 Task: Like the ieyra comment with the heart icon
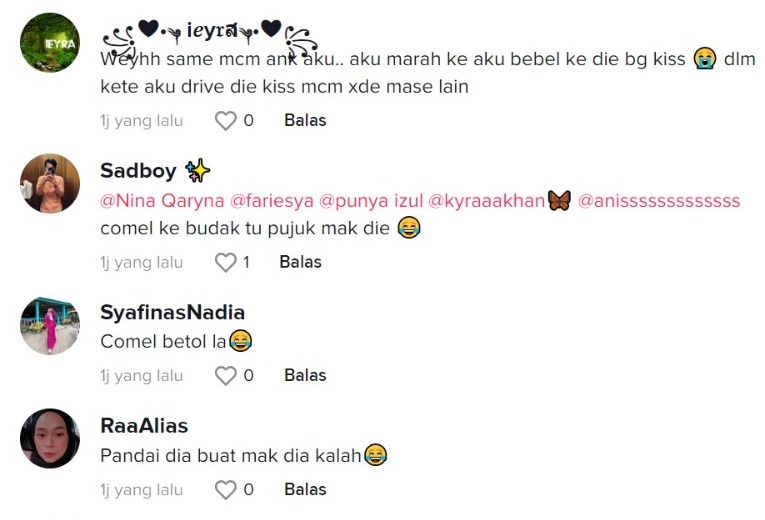click(225, 120)
